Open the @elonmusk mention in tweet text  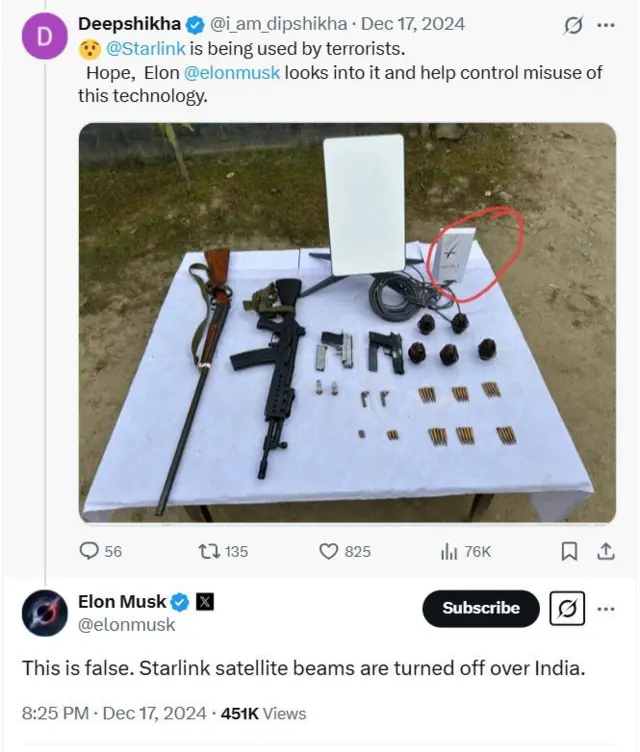pyautogui.click(x=231, y=73)
